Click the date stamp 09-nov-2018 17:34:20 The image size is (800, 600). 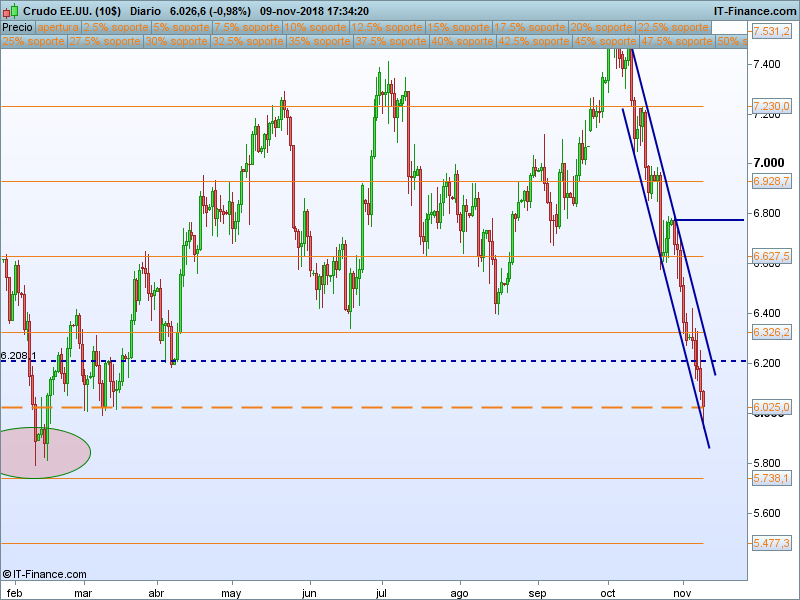314,11
